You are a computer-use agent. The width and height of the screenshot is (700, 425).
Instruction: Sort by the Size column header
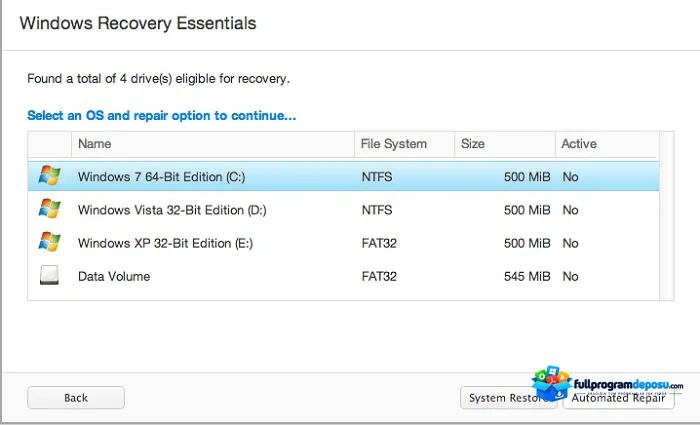[x=505, y=144]
